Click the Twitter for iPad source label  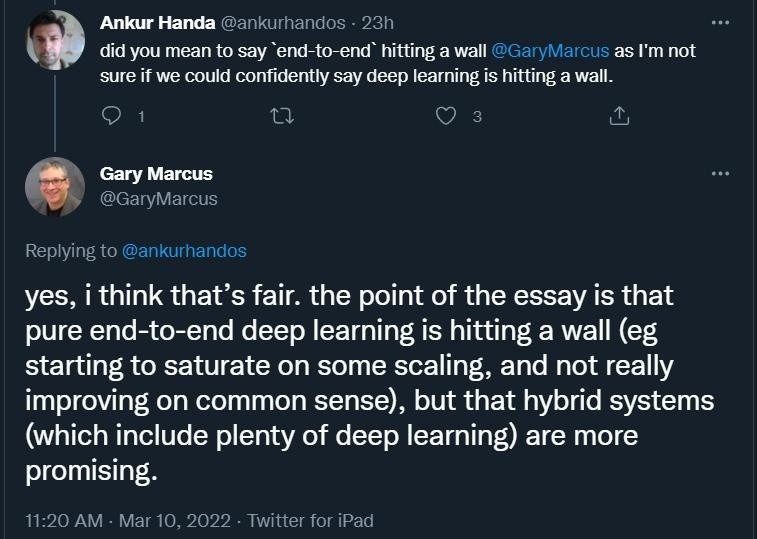tap(310, 520)
